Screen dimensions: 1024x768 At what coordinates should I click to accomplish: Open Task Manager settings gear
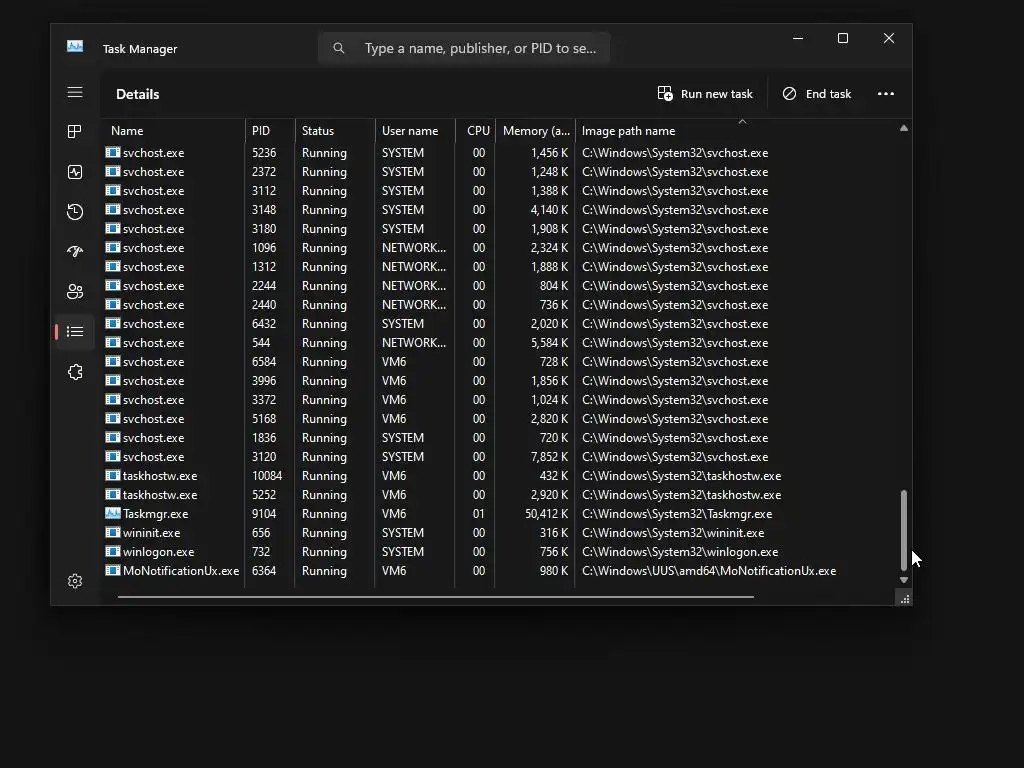click(75, 581)
